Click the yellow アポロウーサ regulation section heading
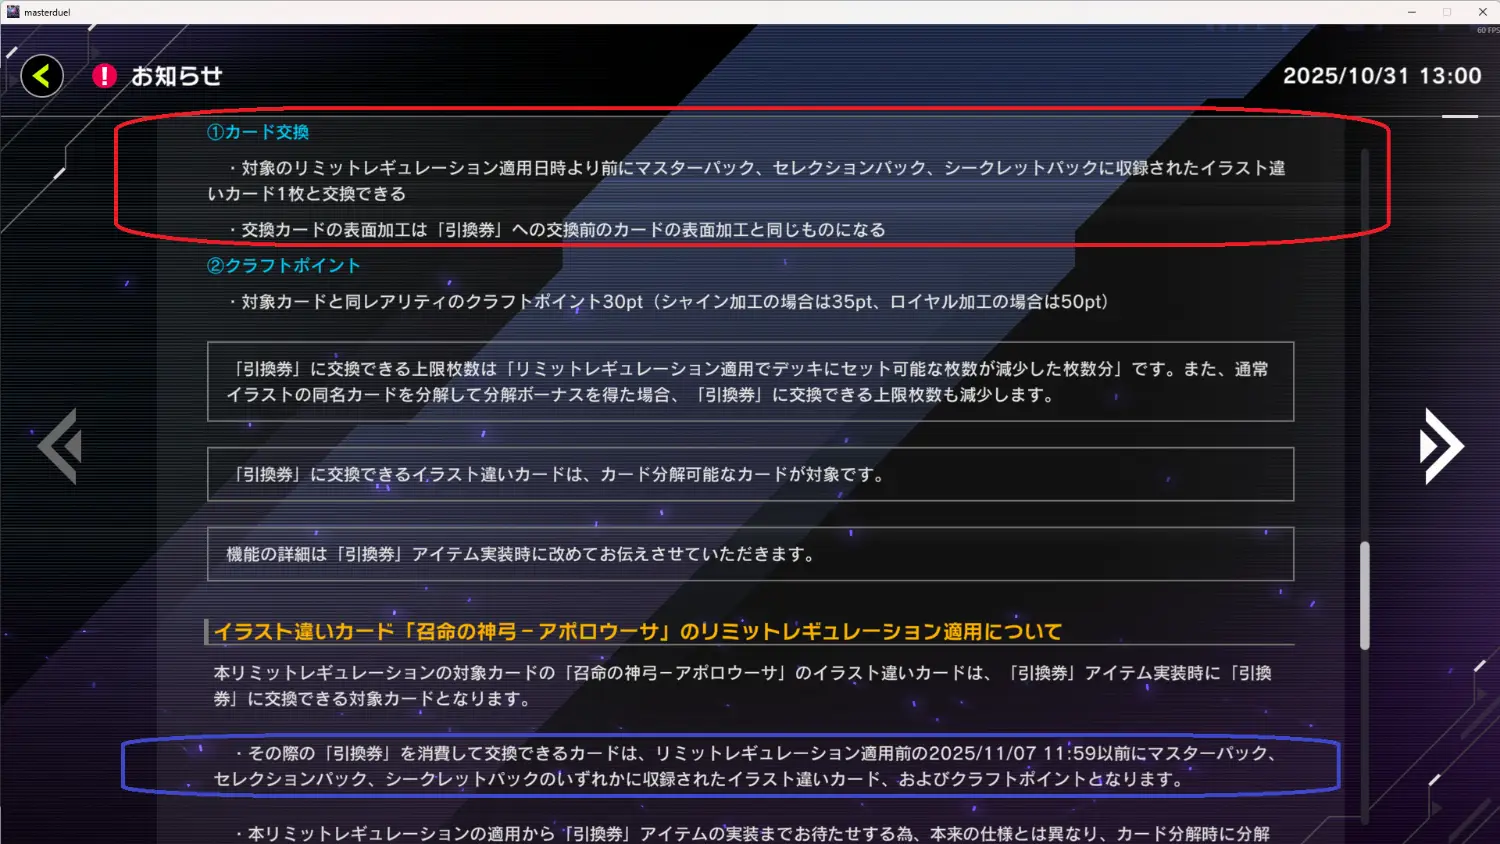The image size is (1500, 844). (x=637, y=632)
